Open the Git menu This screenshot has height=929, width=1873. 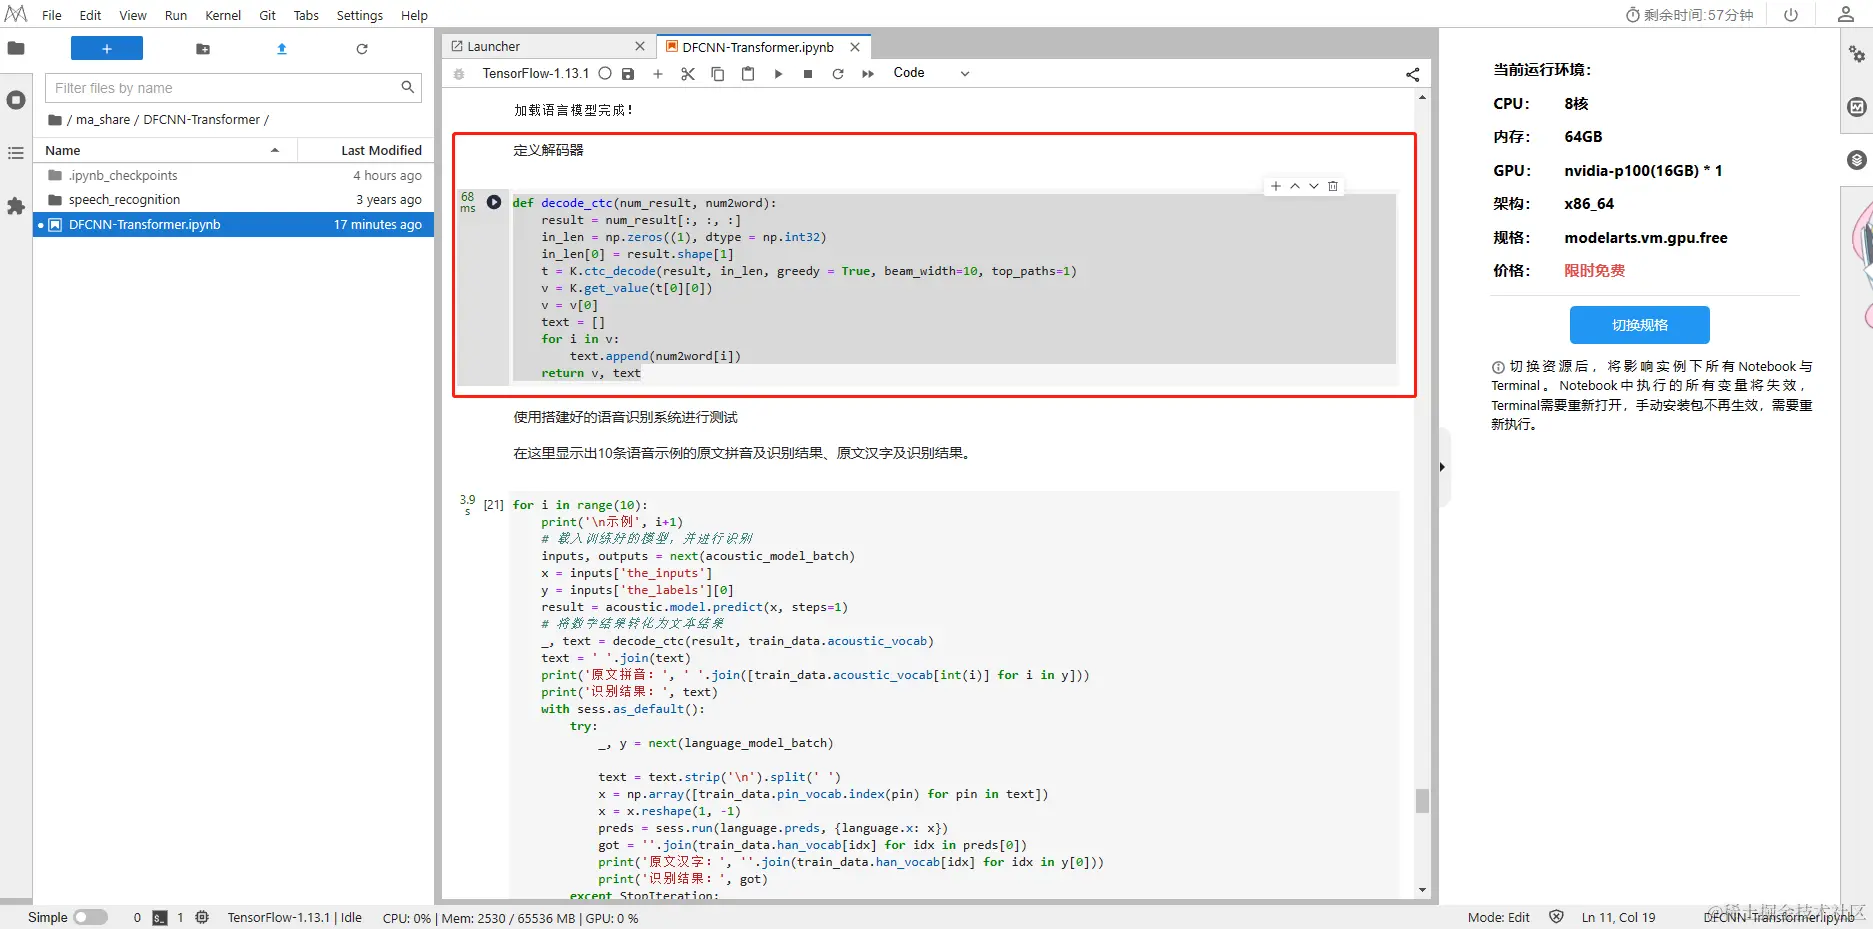click(267, 15)
